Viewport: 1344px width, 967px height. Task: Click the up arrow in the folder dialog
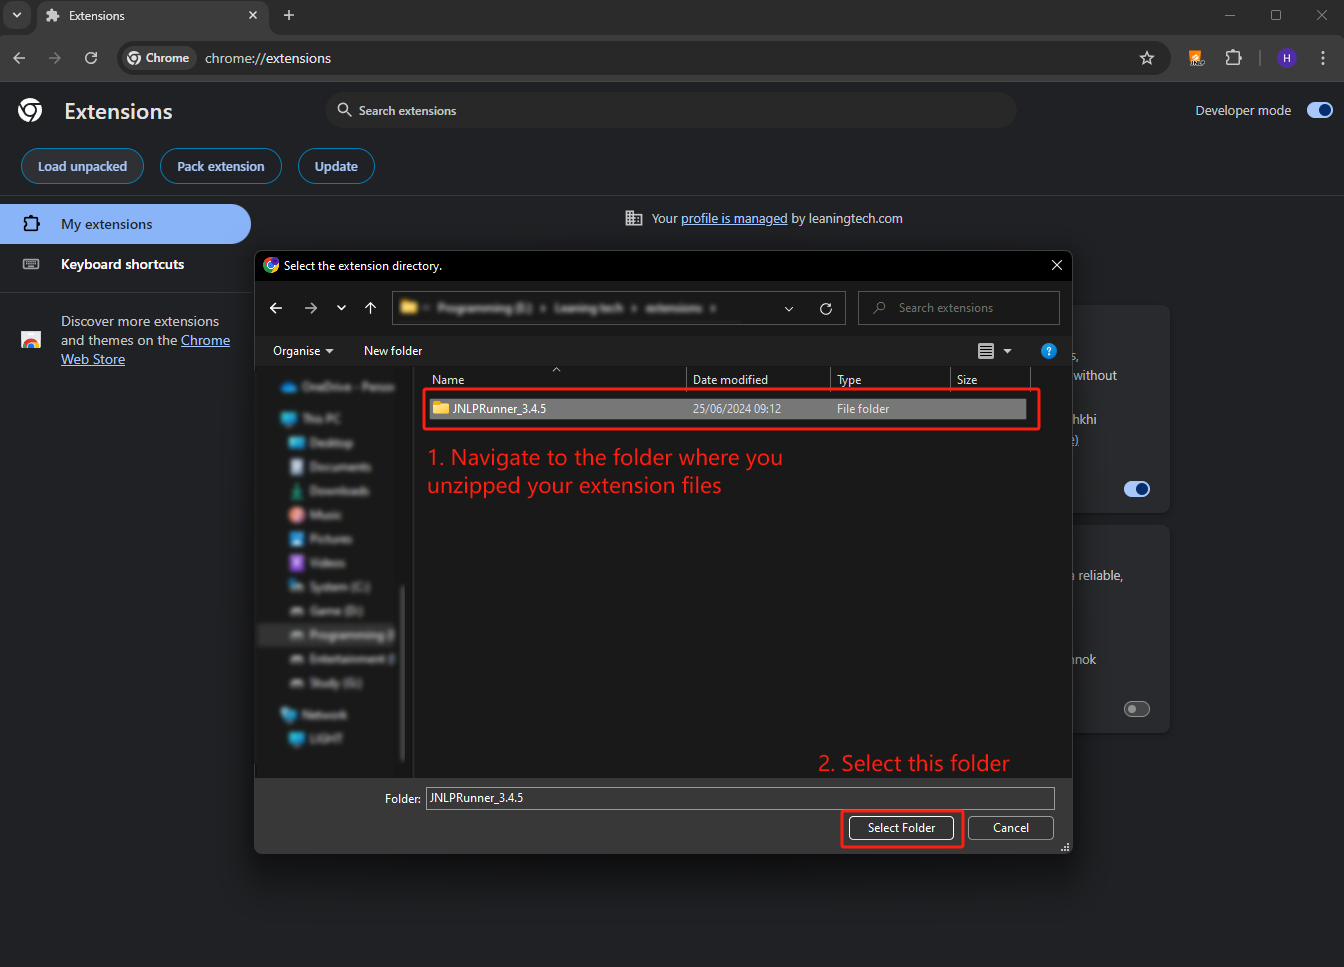tap(371, 308)
